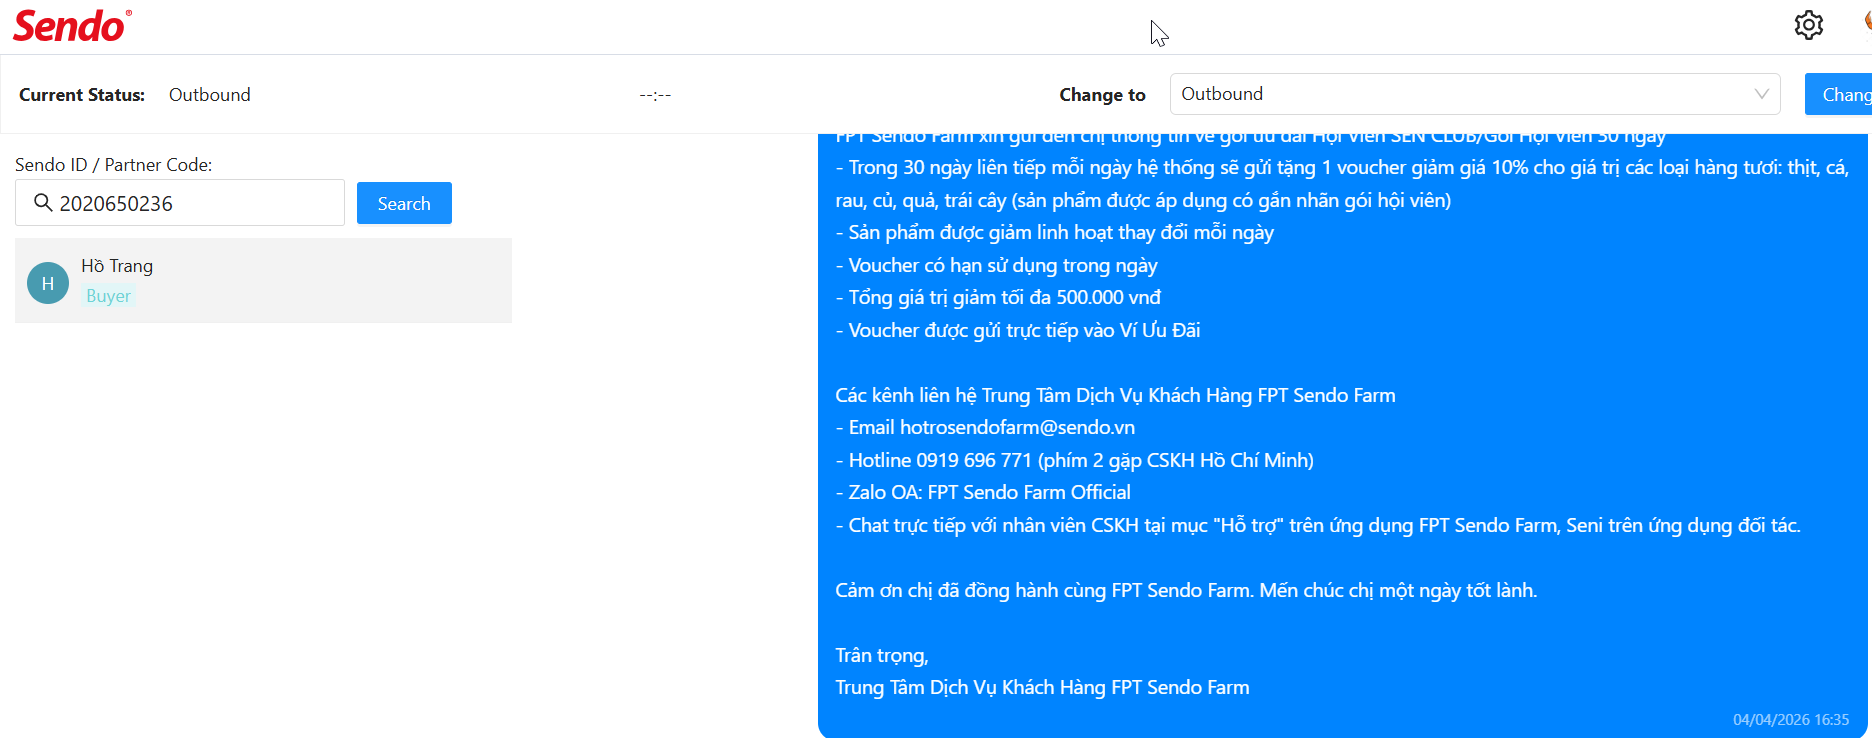Click the Zalo OA: FPT Sendo Farm Official line
This screenshot has height=738, width=1872.
coord(984,493)
